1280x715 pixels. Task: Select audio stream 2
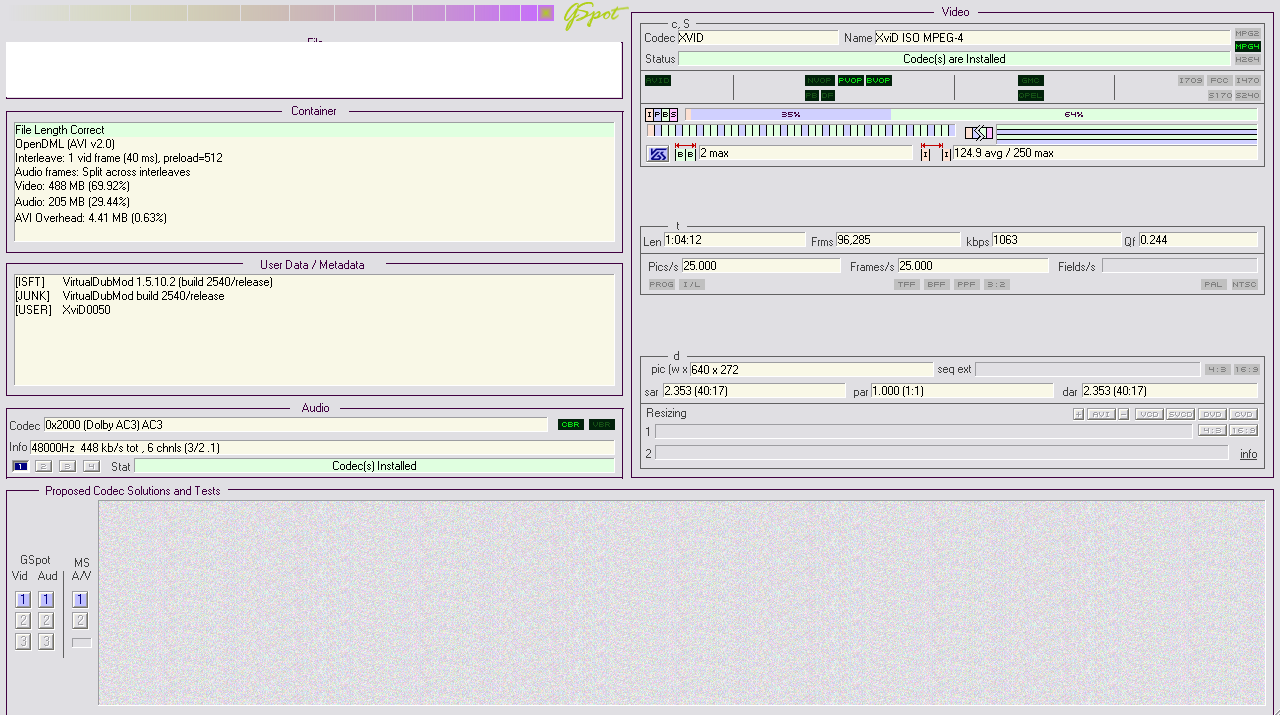[x=43, y=466]
